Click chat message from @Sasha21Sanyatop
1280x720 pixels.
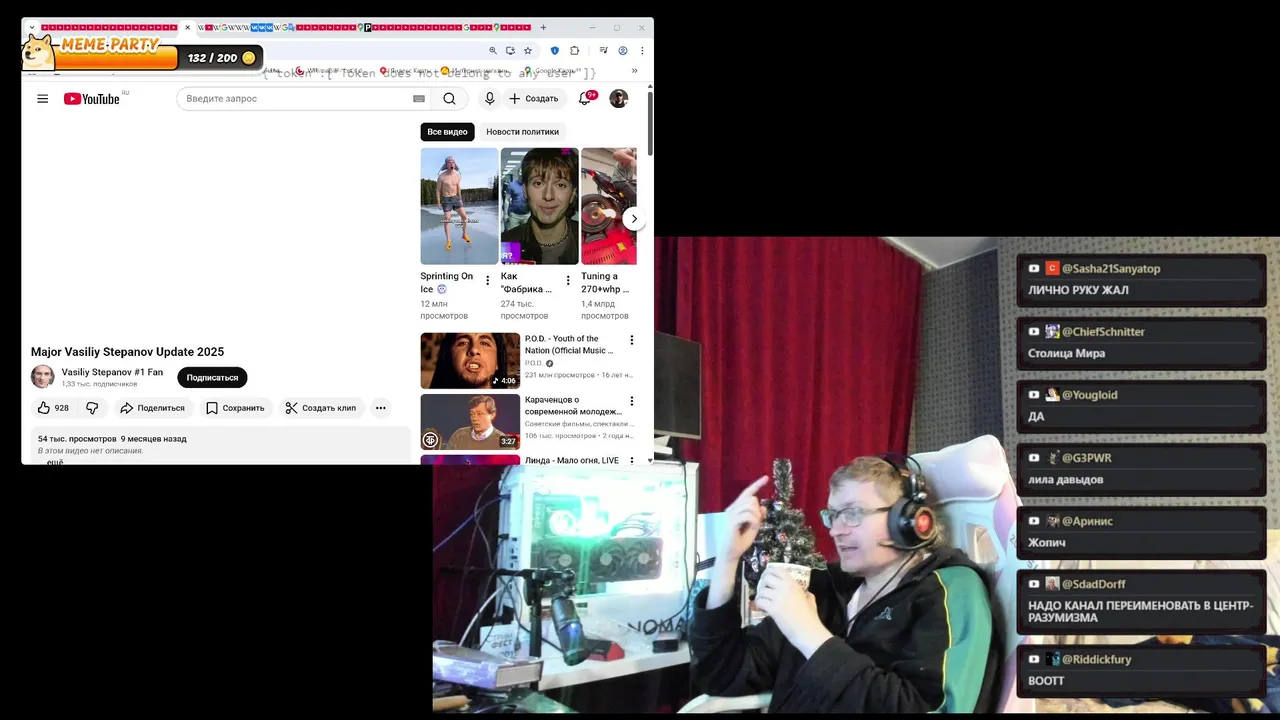[1141, 279]
